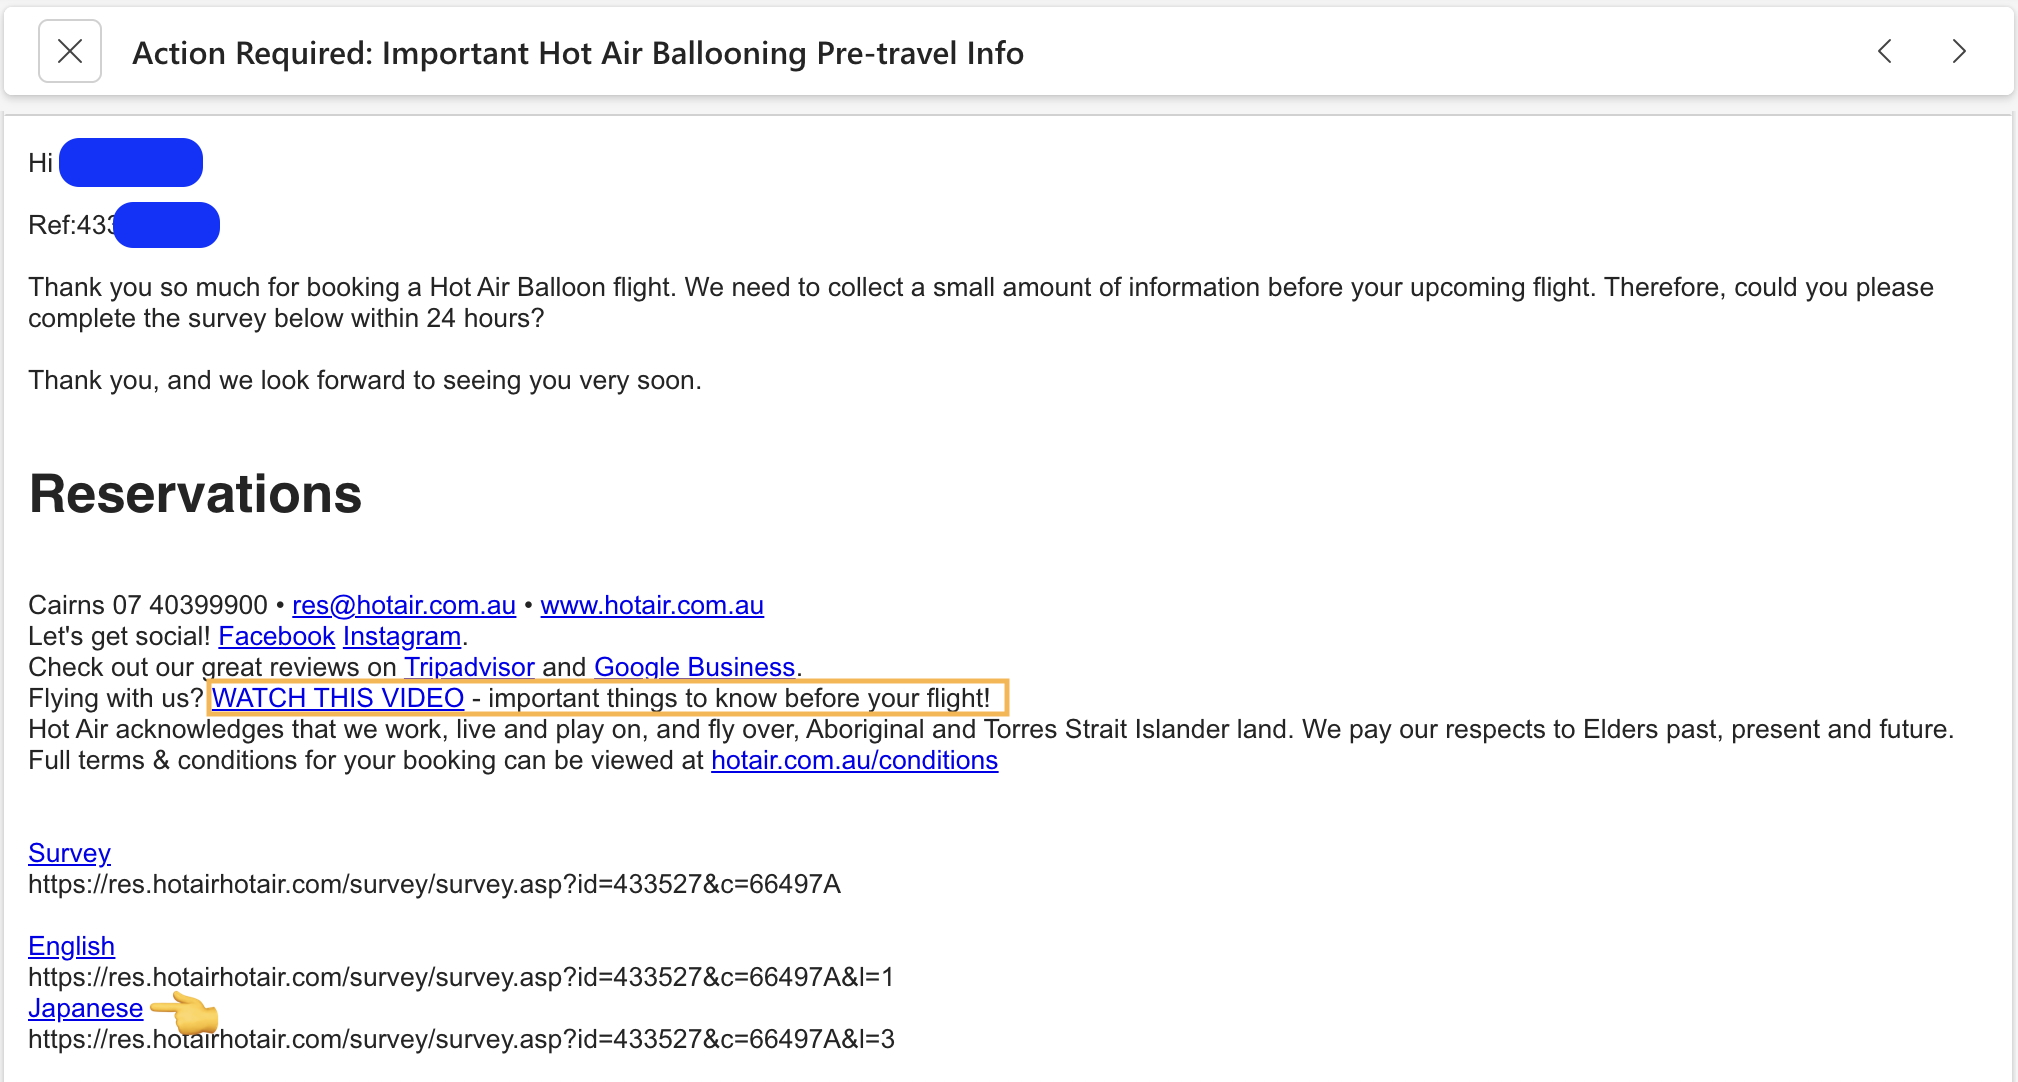The image size is (2018, 1082).
Task: Close the email with the X button
Action: click(70, 51)
